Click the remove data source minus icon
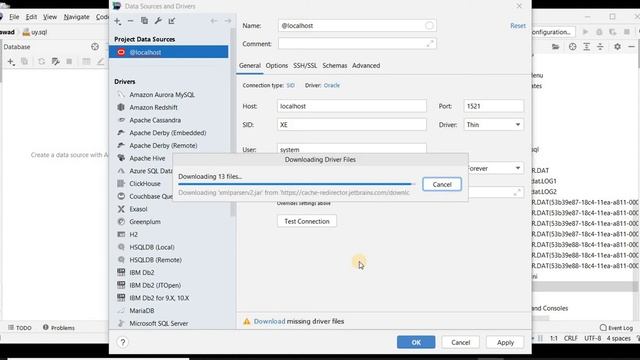This screenshot has height=360, width=640. pyautogui.click(x=131, y=21)
